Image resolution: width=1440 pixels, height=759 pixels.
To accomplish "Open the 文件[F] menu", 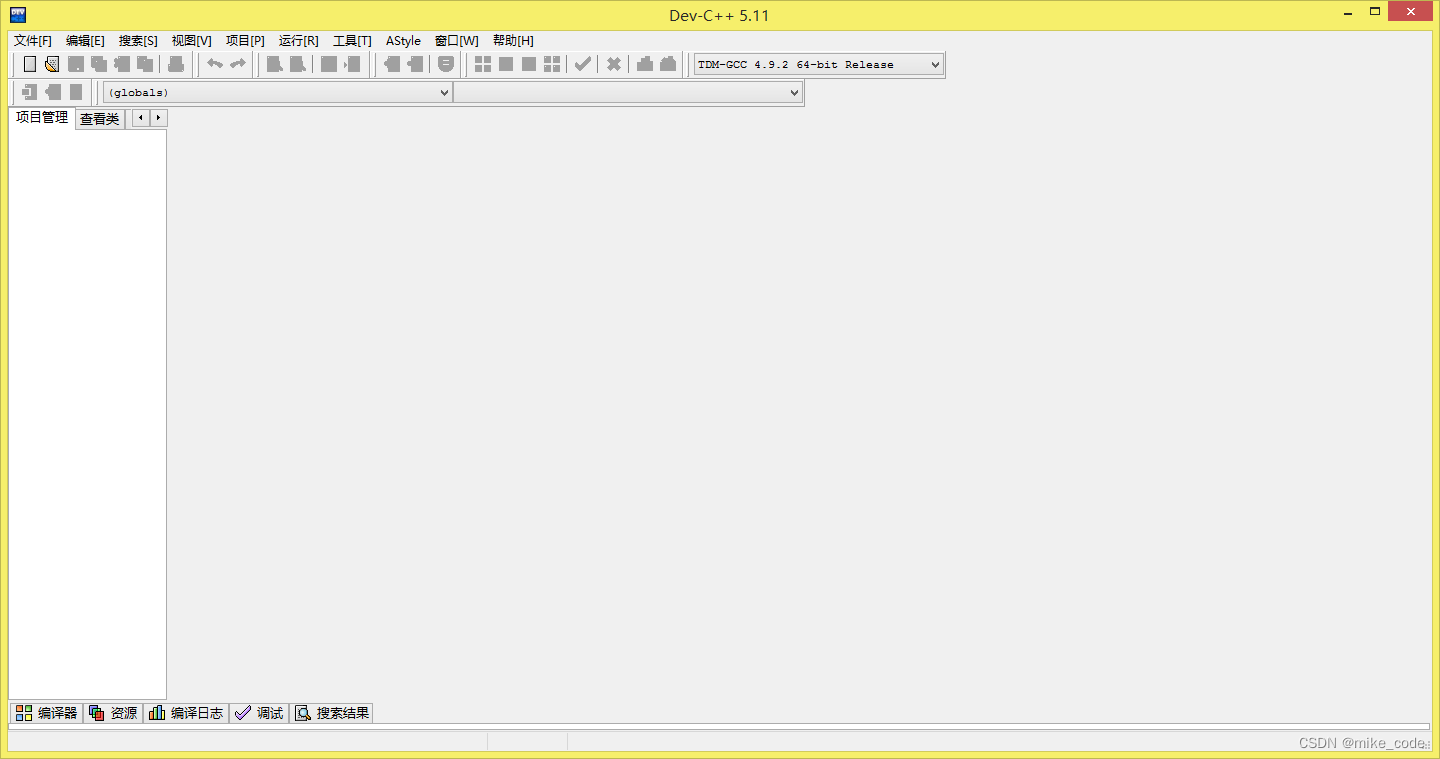I will coord(33,41).
